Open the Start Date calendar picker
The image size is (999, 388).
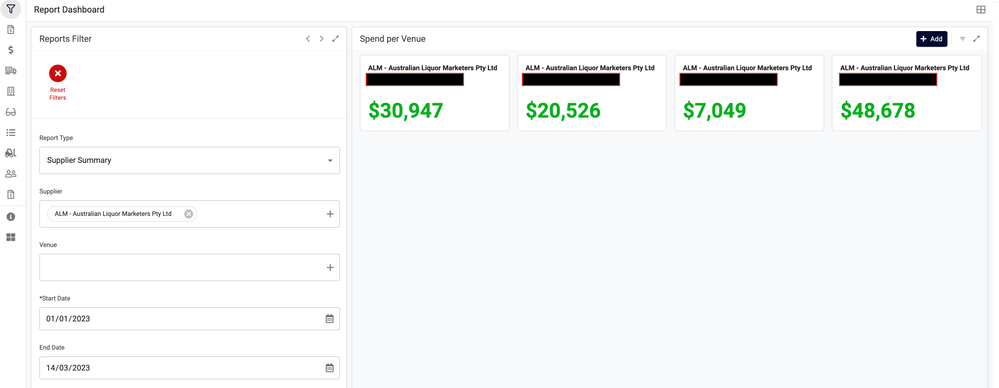(329, 319)
